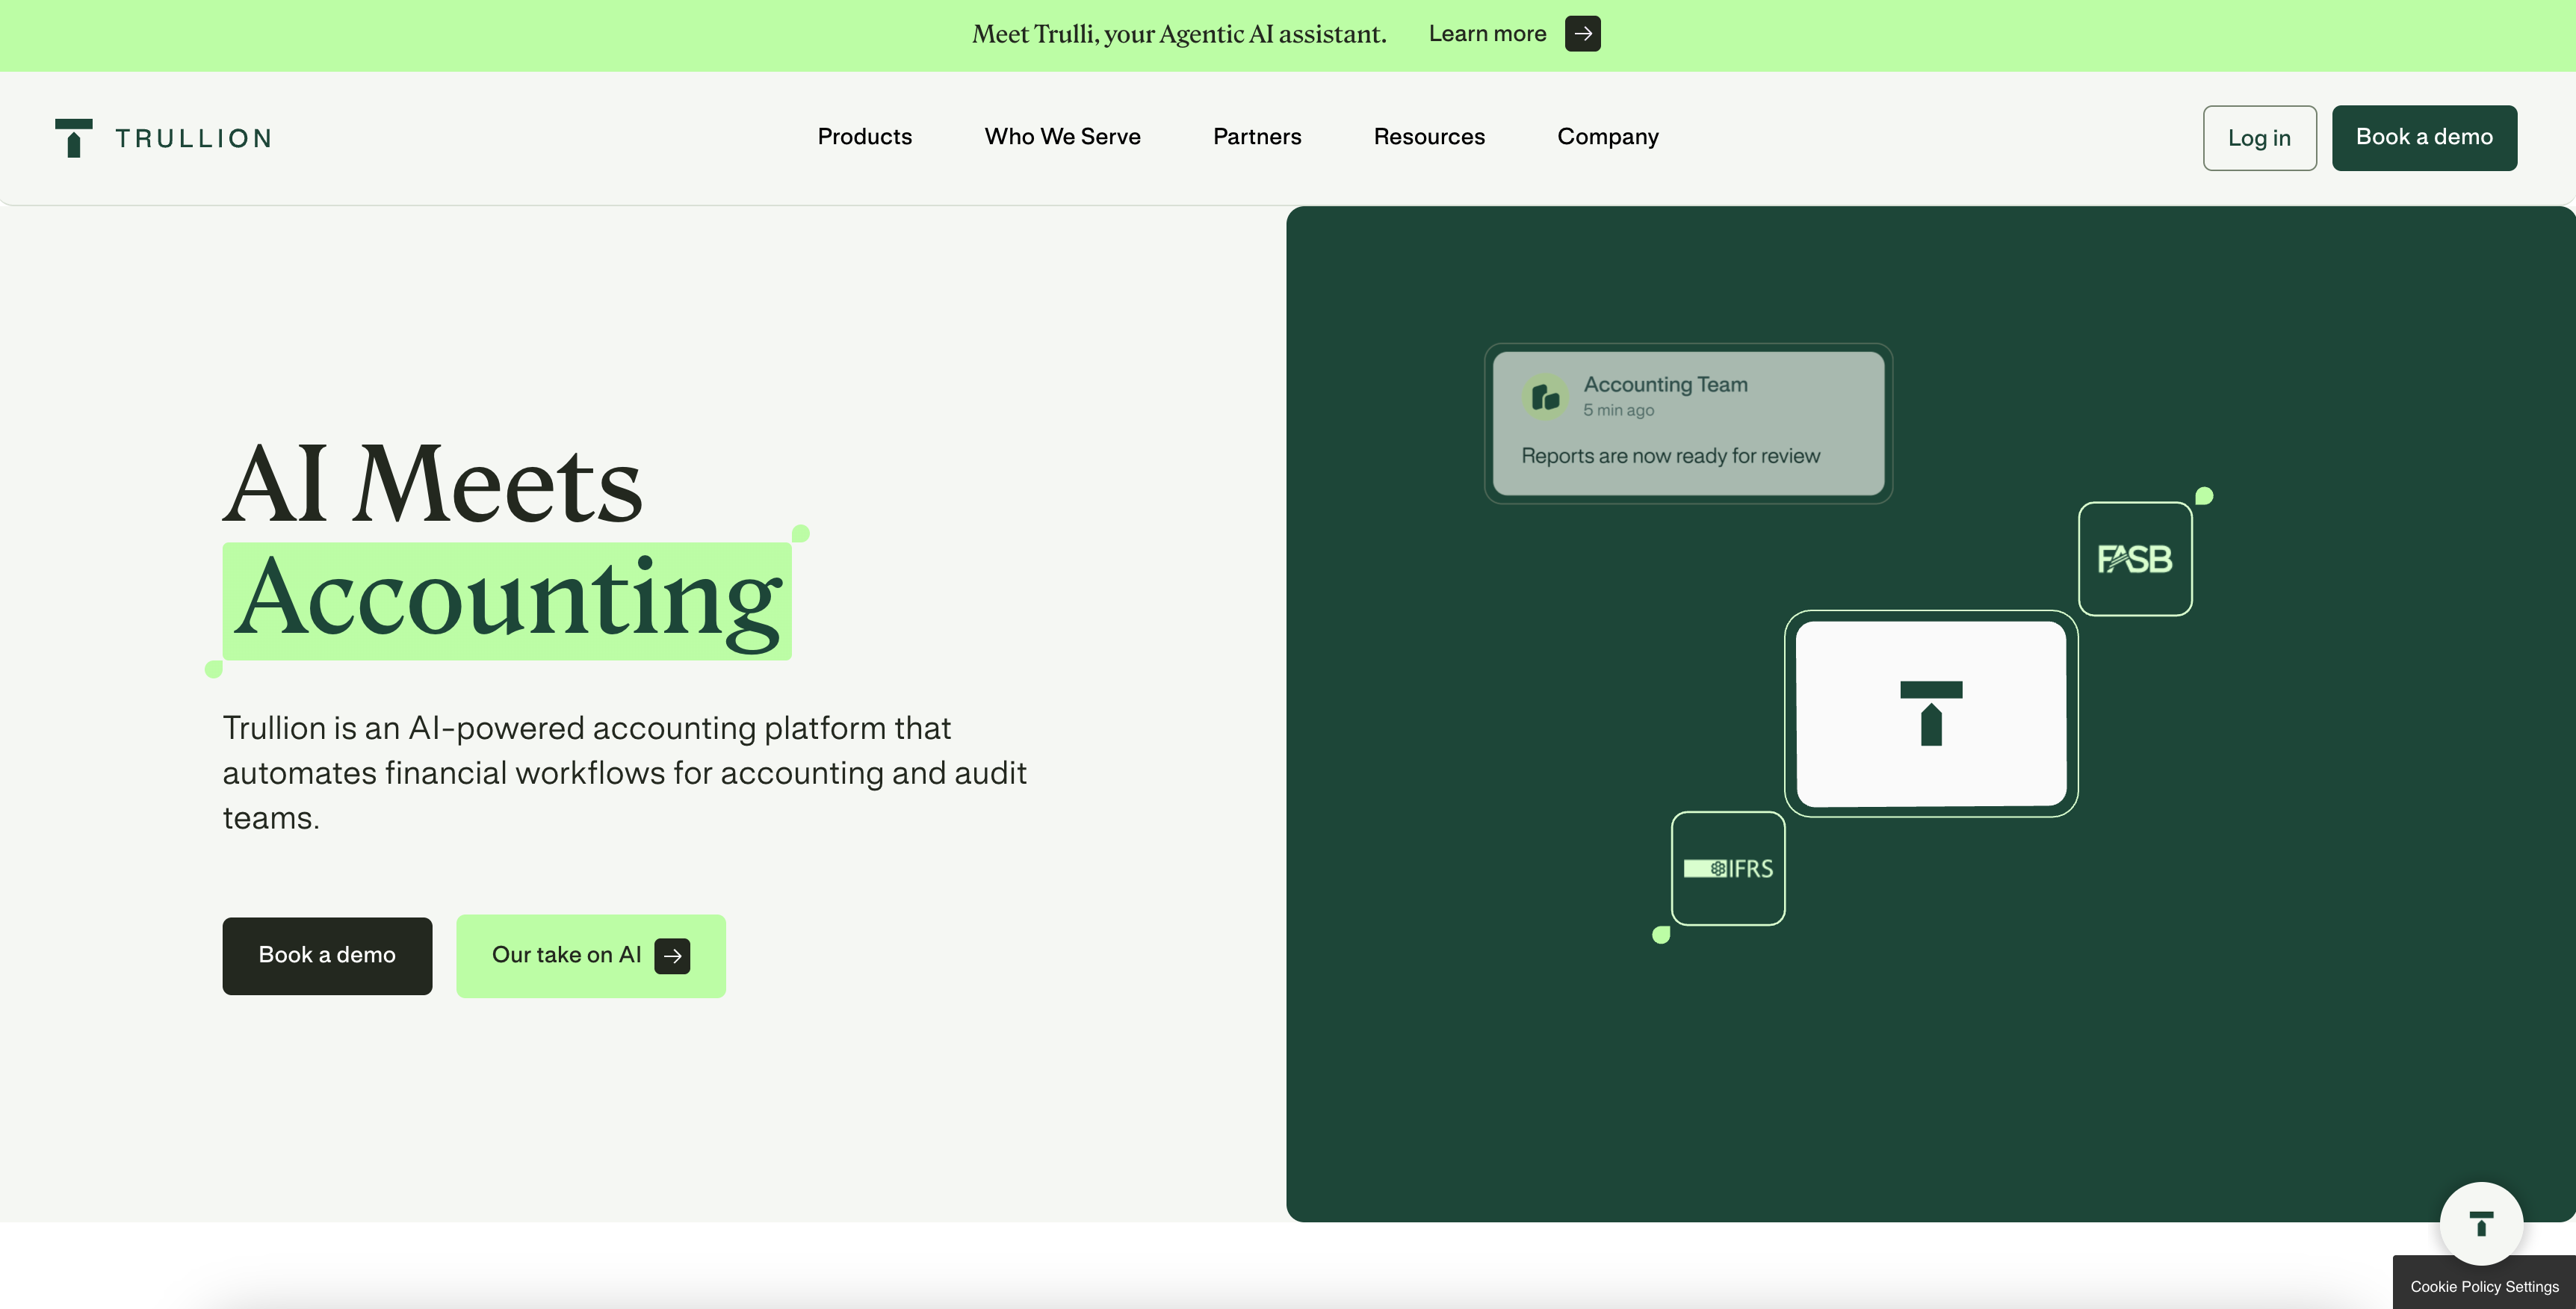Viewport: 2576px width, 1309px height.
Task: Open the Partners menu item
Action: [x=1257, y=137]
